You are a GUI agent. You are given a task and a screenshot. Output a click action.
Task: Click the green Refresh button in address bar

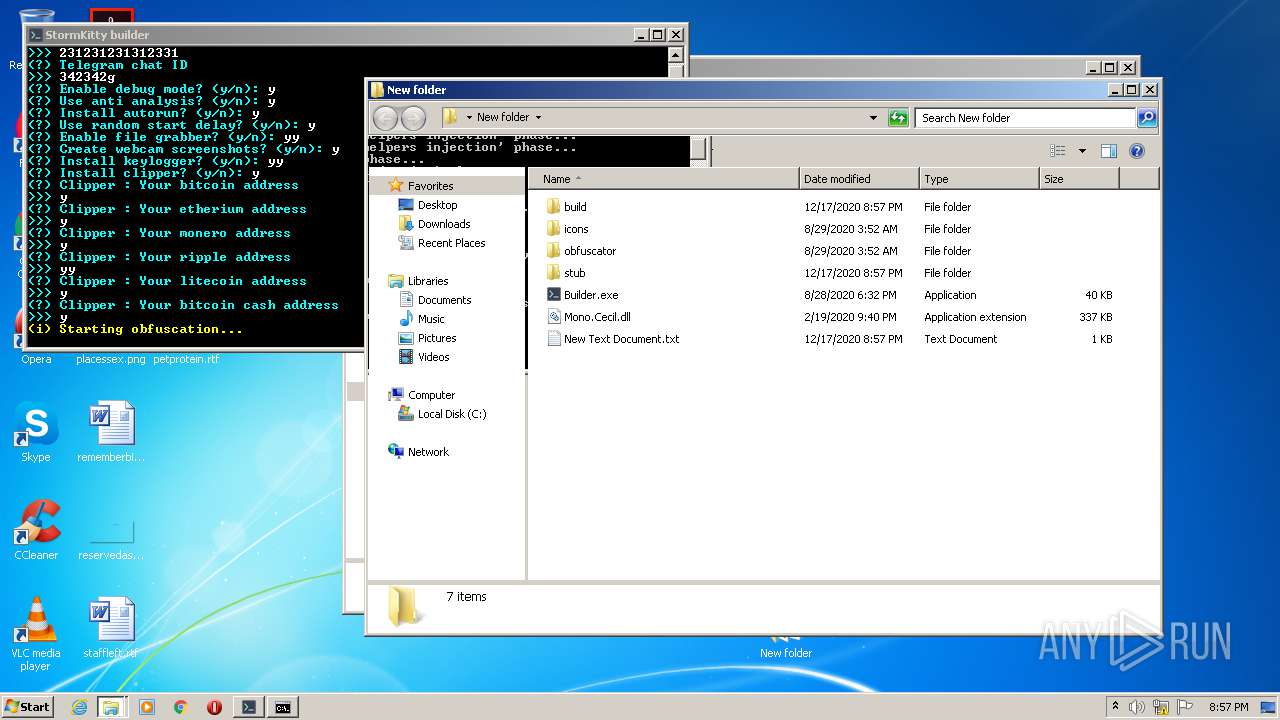(898, 118)
